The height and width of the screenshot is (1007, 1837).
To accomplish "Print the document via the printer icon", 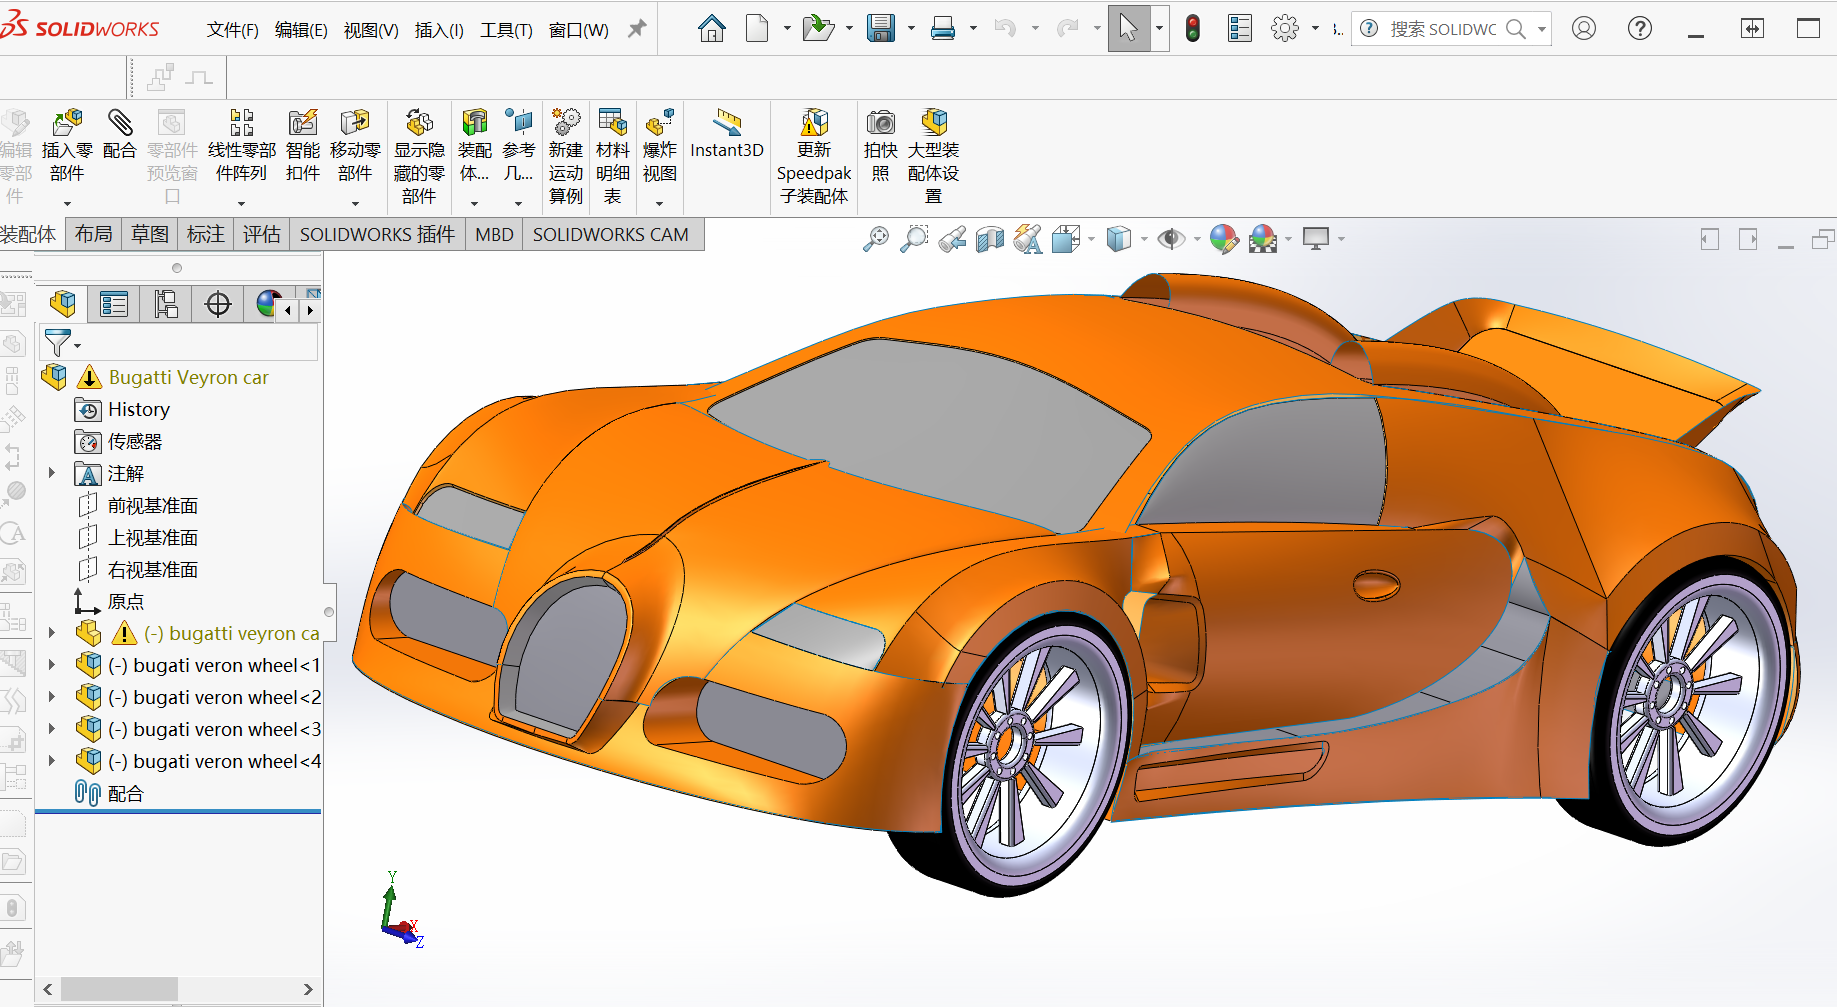I will pos(943,28).
